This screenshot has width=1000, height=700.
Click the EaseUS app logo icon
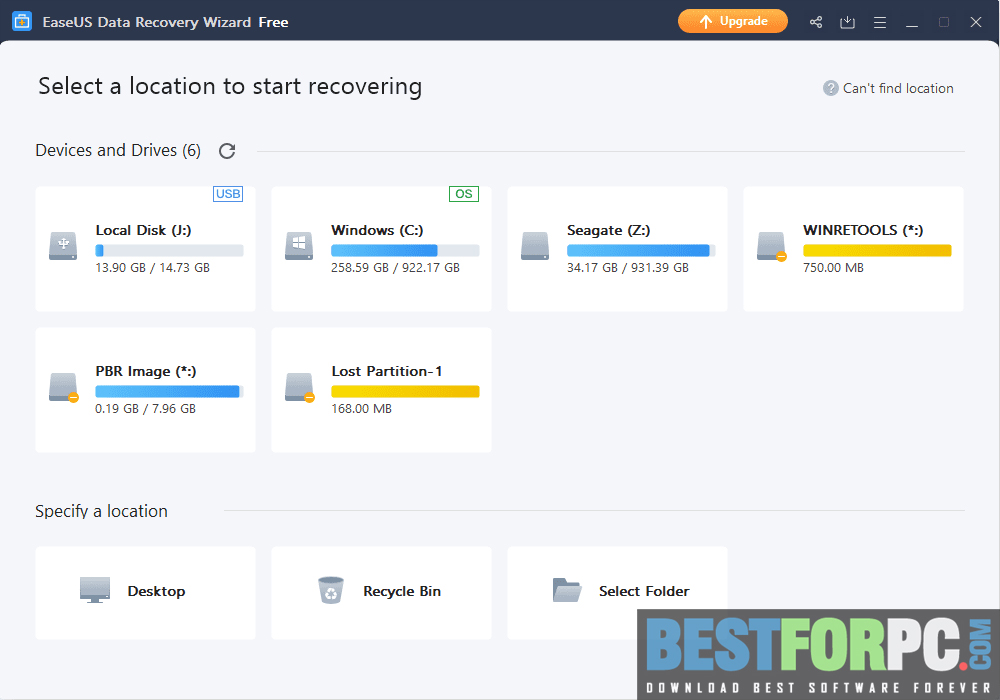click(22, 22)
